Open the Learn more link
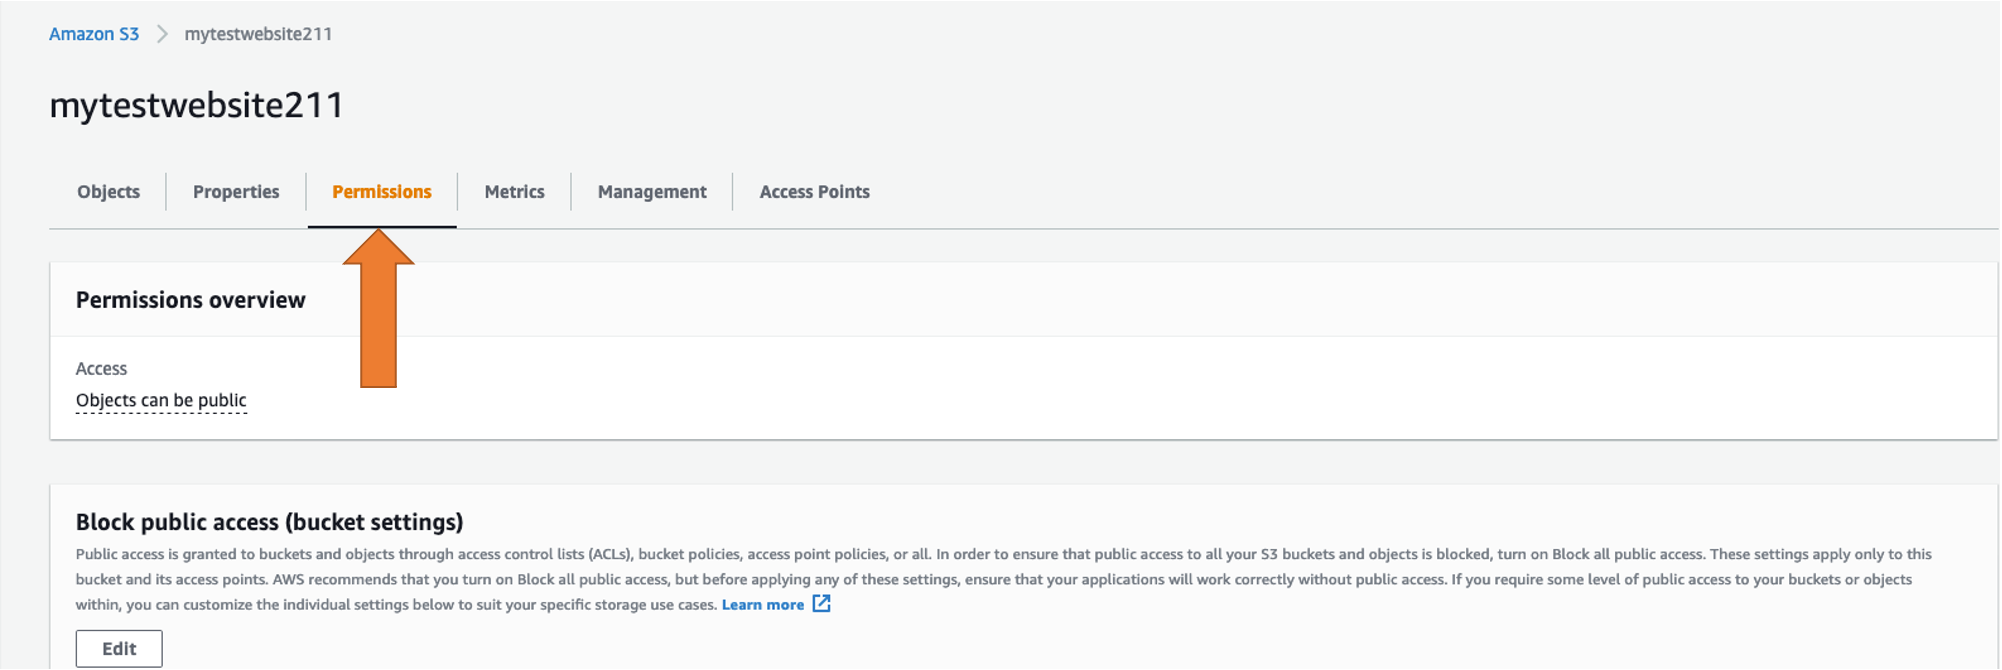The image size is (2002, 670). point(763,605)
